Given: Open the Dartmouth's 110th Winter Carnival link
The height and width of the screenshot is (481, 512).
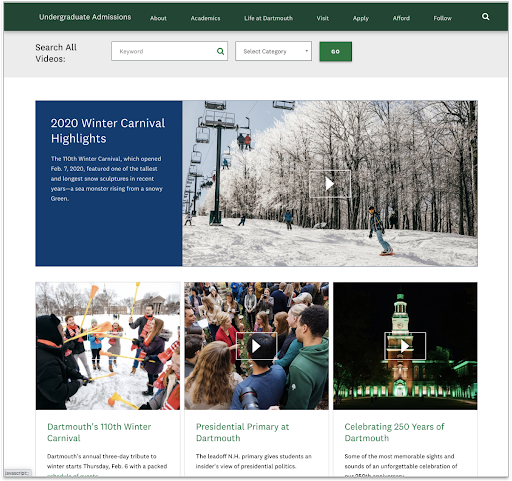Looking at the screenshot, I should (x=99, y=432).
